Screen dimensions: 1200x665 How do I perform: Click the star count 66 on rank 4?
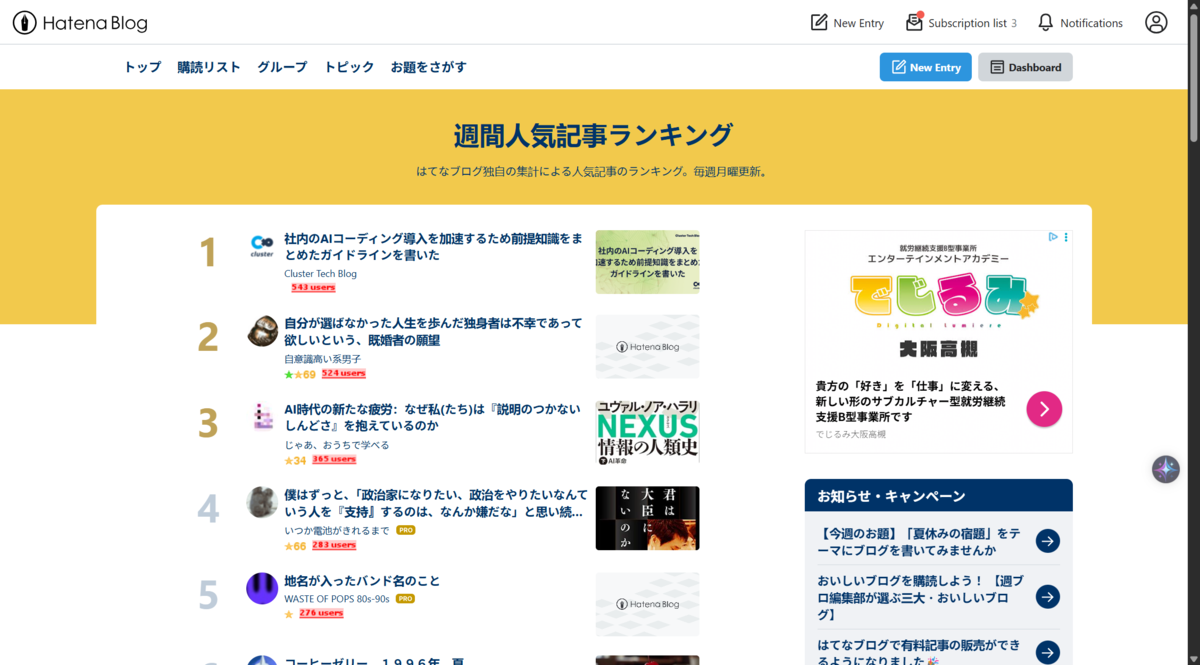(x=300, y=546)
